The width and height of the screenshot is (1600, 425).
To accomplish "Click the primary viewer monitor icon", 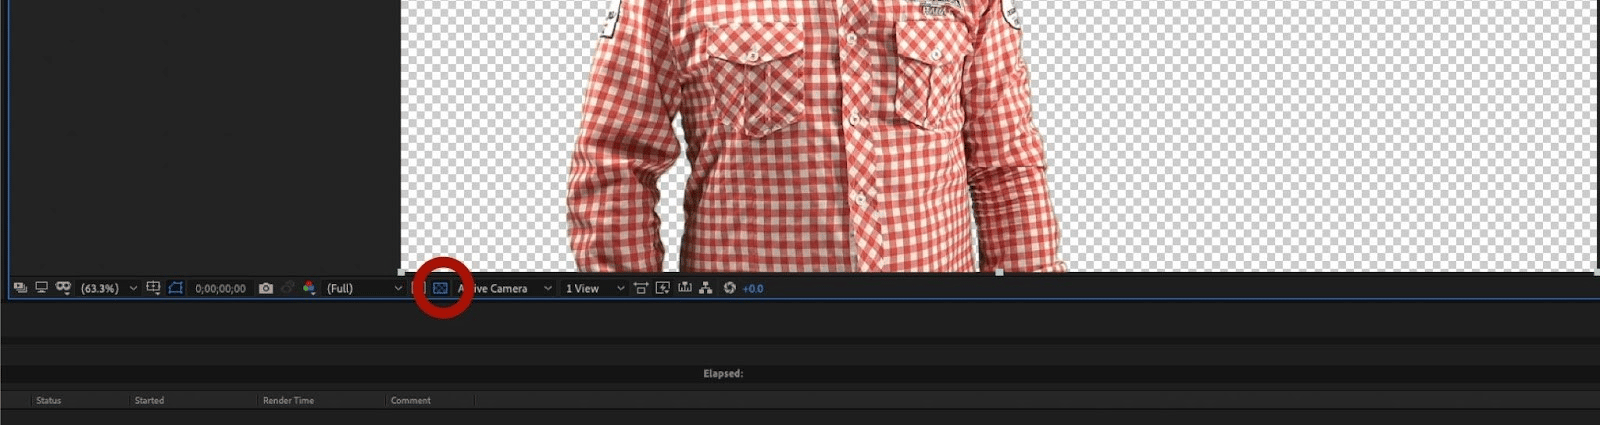I will pos(41,288).
